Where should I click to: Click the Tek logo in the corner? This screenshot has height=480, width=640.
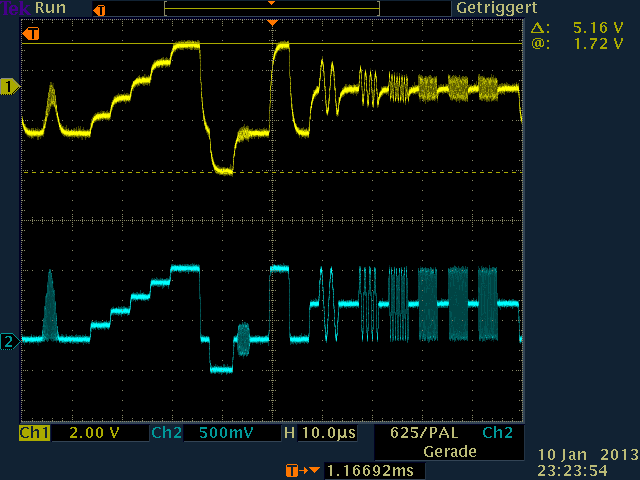15,8
